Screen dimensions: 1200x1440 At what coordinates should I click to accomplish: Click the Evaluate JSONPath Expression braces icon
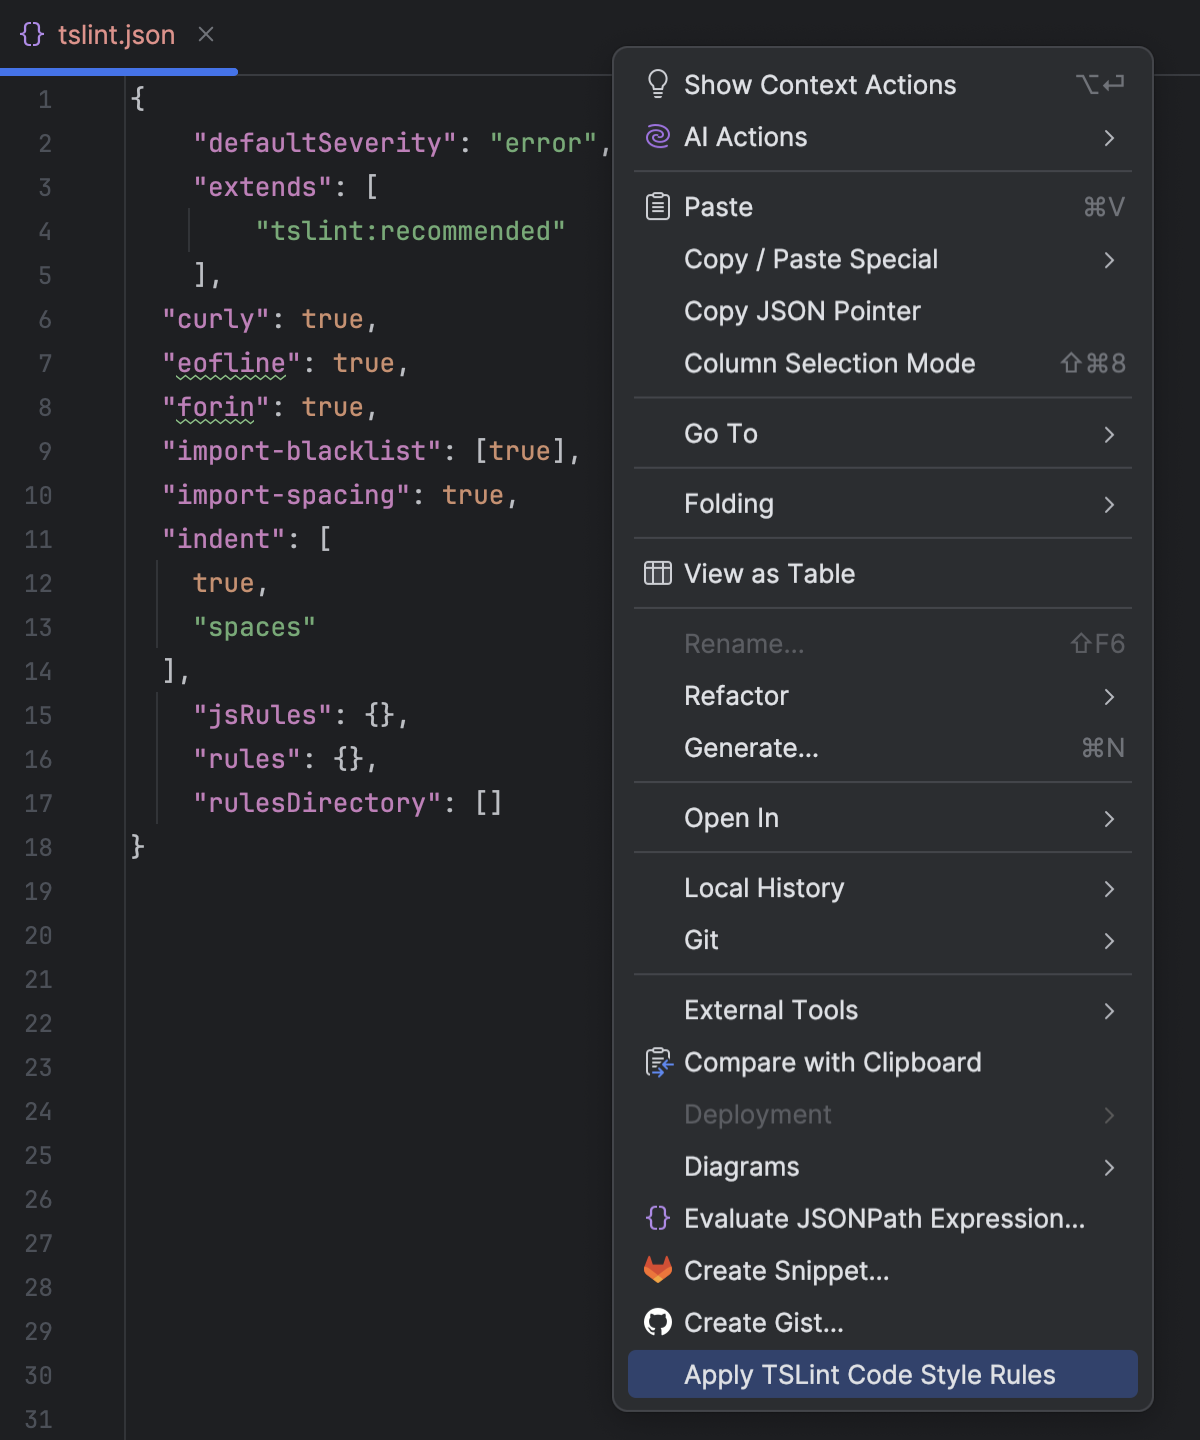pyautogui.click(x=657, y=1219)
